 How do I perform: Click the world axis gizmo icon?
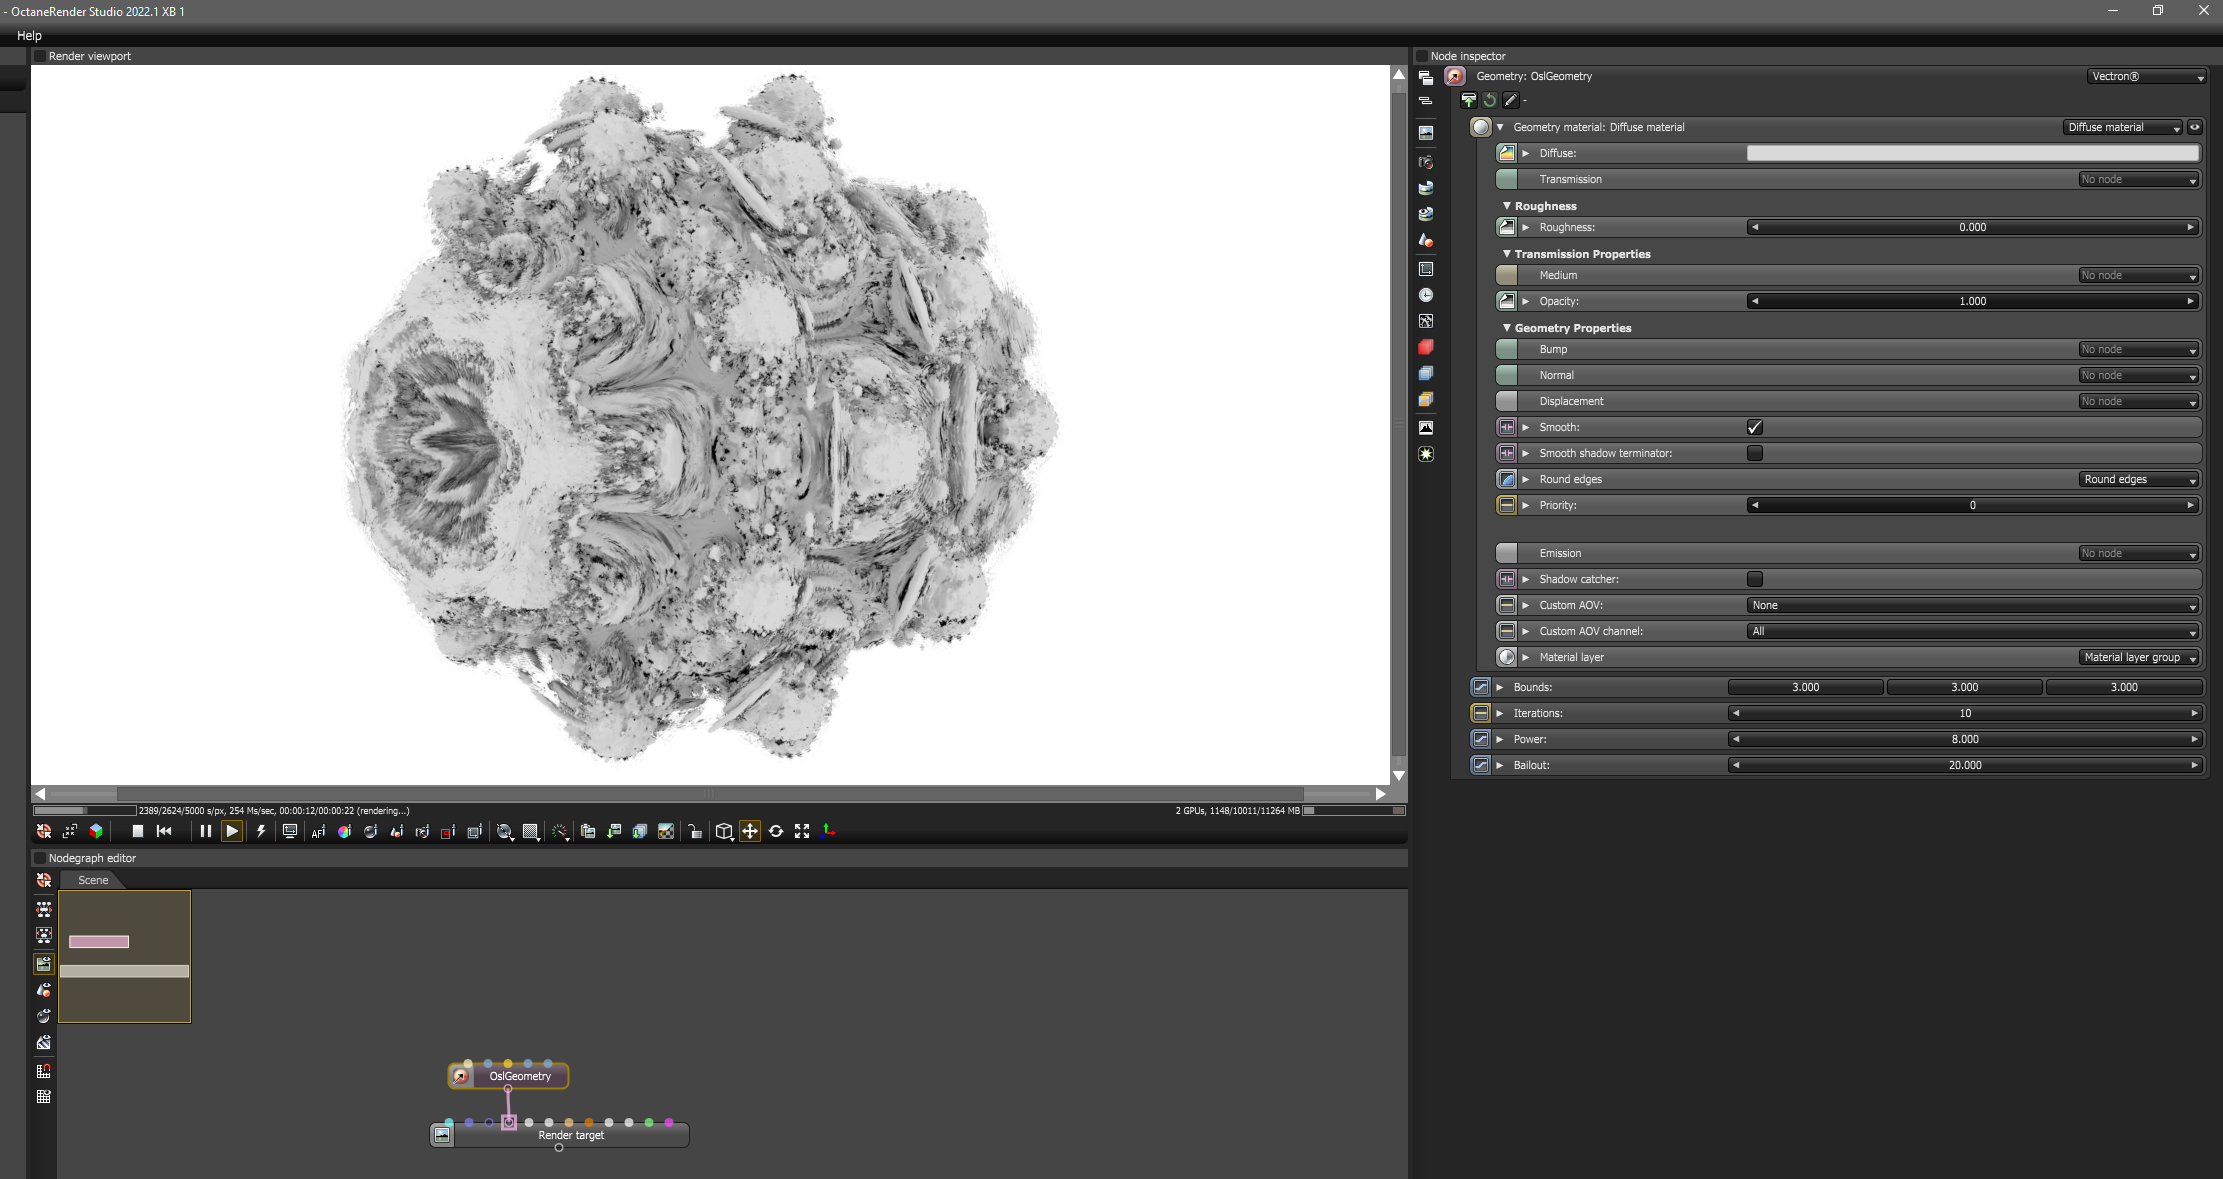(828, 831)
